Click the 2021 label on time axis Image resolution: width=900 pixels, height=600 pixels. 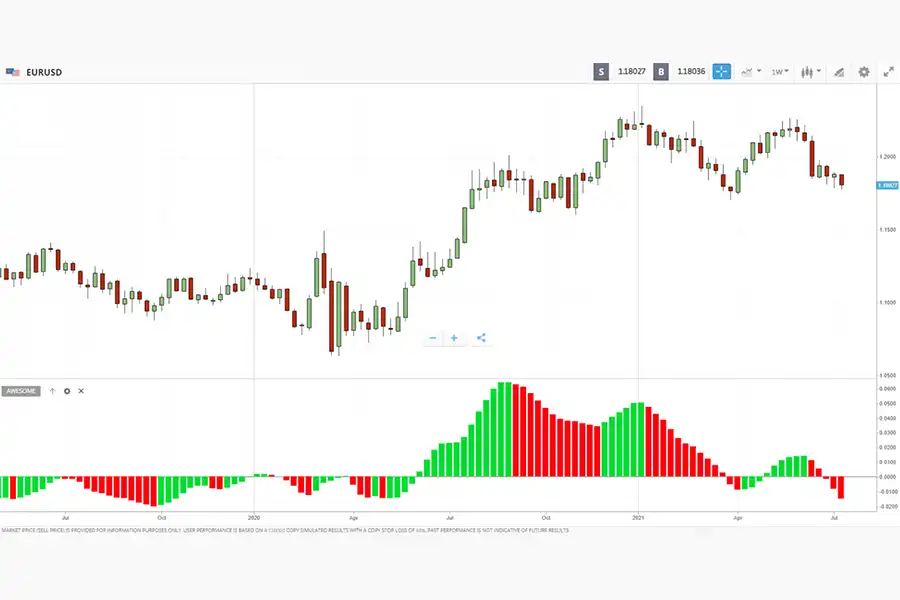point(638,518)
